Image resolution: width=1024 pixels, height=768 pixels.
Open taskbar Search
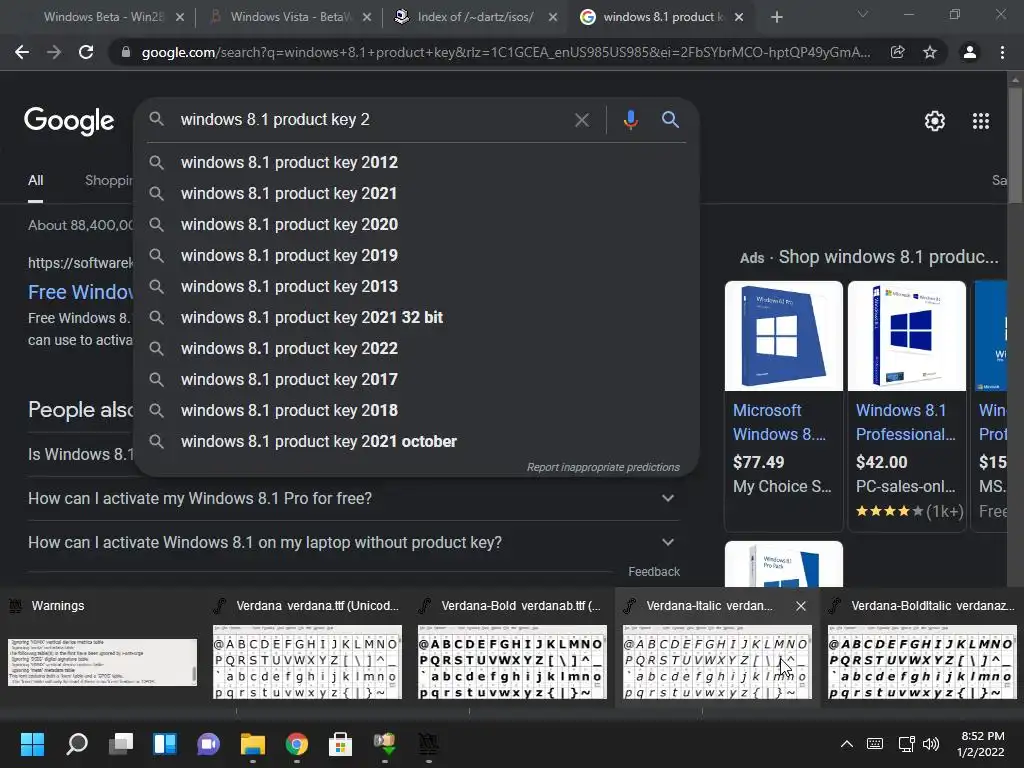tap(76, 744)
